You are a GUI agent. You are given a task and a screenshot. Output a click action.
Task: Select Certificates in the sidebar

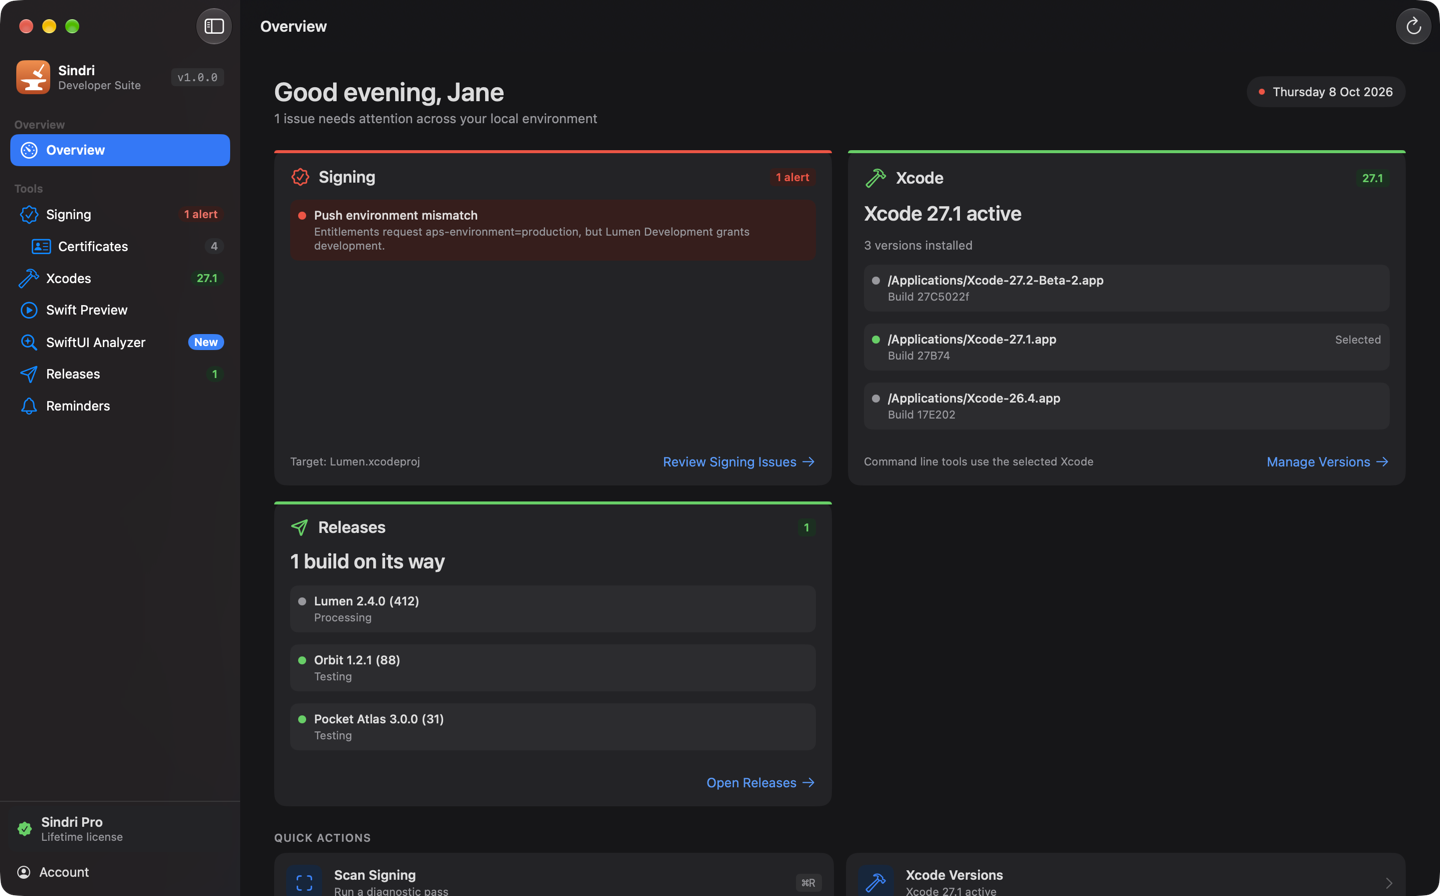coord(120,246)
